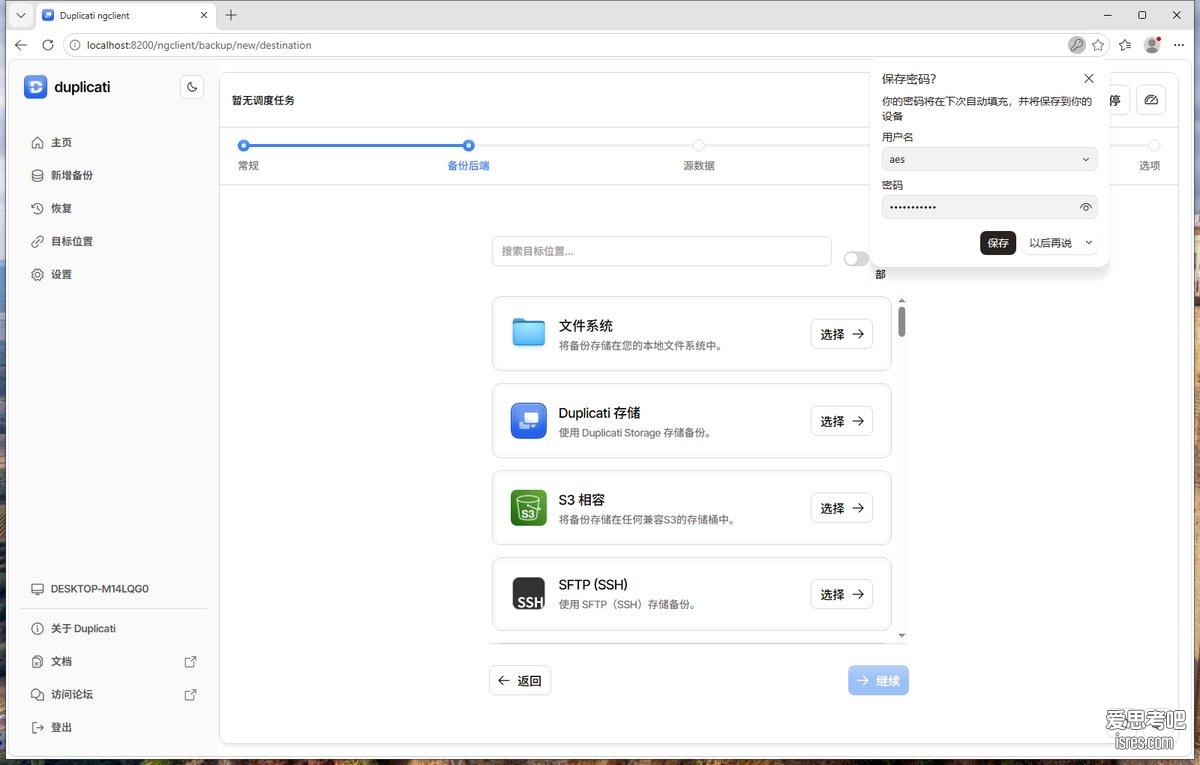Click the 文档 external-link icon
Viewport: 1200px width, 765px height.
[191, 661]
